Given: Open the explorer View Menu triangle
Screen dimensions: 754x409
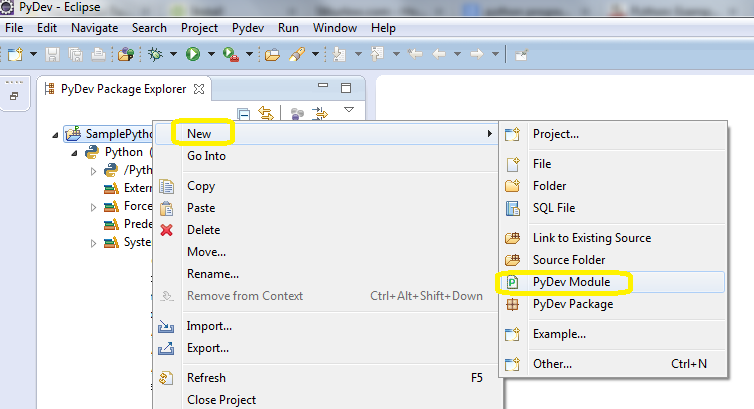Looking at the screenshot, I should [x=349, y=110].
